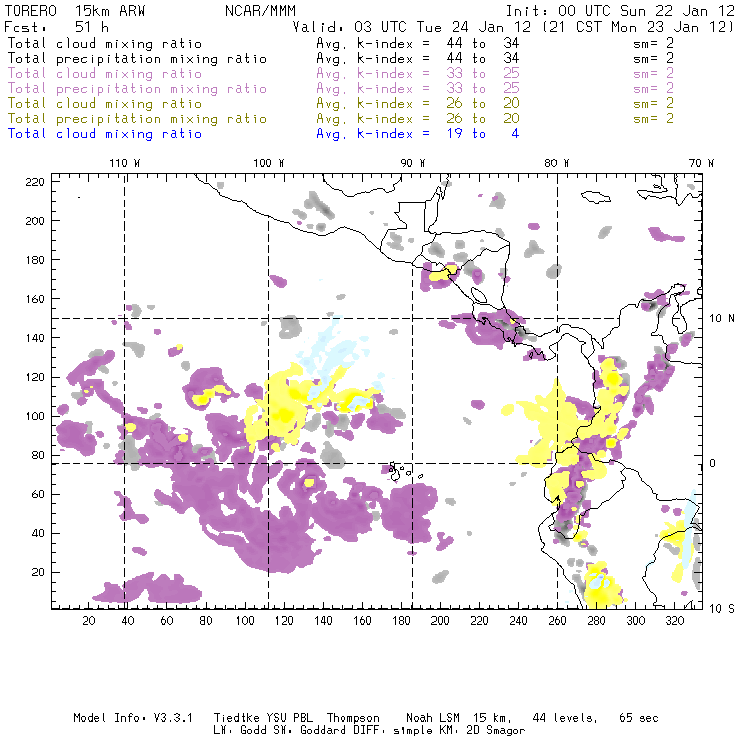
Task: Select "sm= 2" on the black precipitation row
Action: 654,59
